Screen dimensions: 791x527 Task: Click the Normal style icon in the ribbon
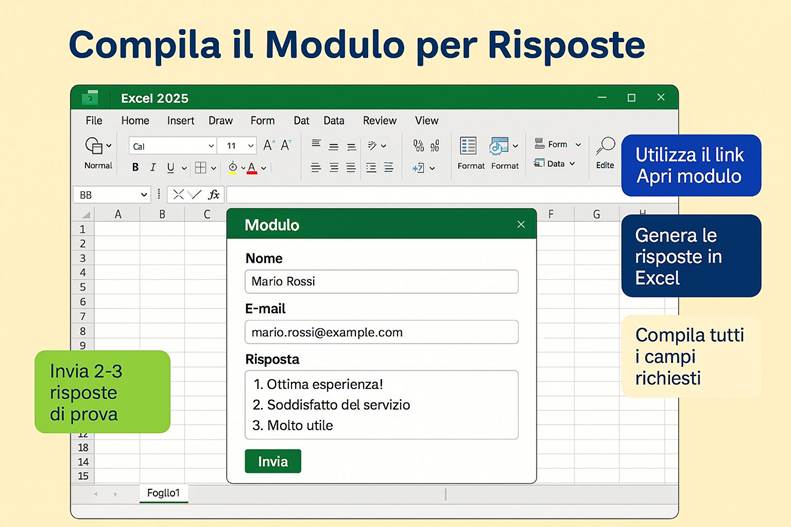coord(94,145)
